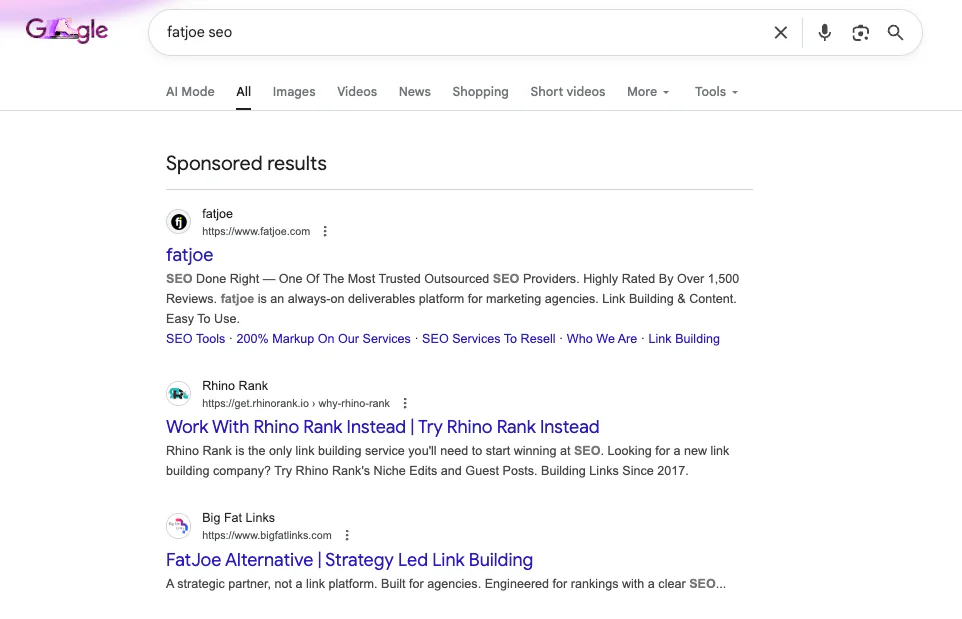Click the get.rhinorank.io why-rhino-rank URL text
Image resolution: width=962 pixels, height=619 pixels.
coord(296,403)
